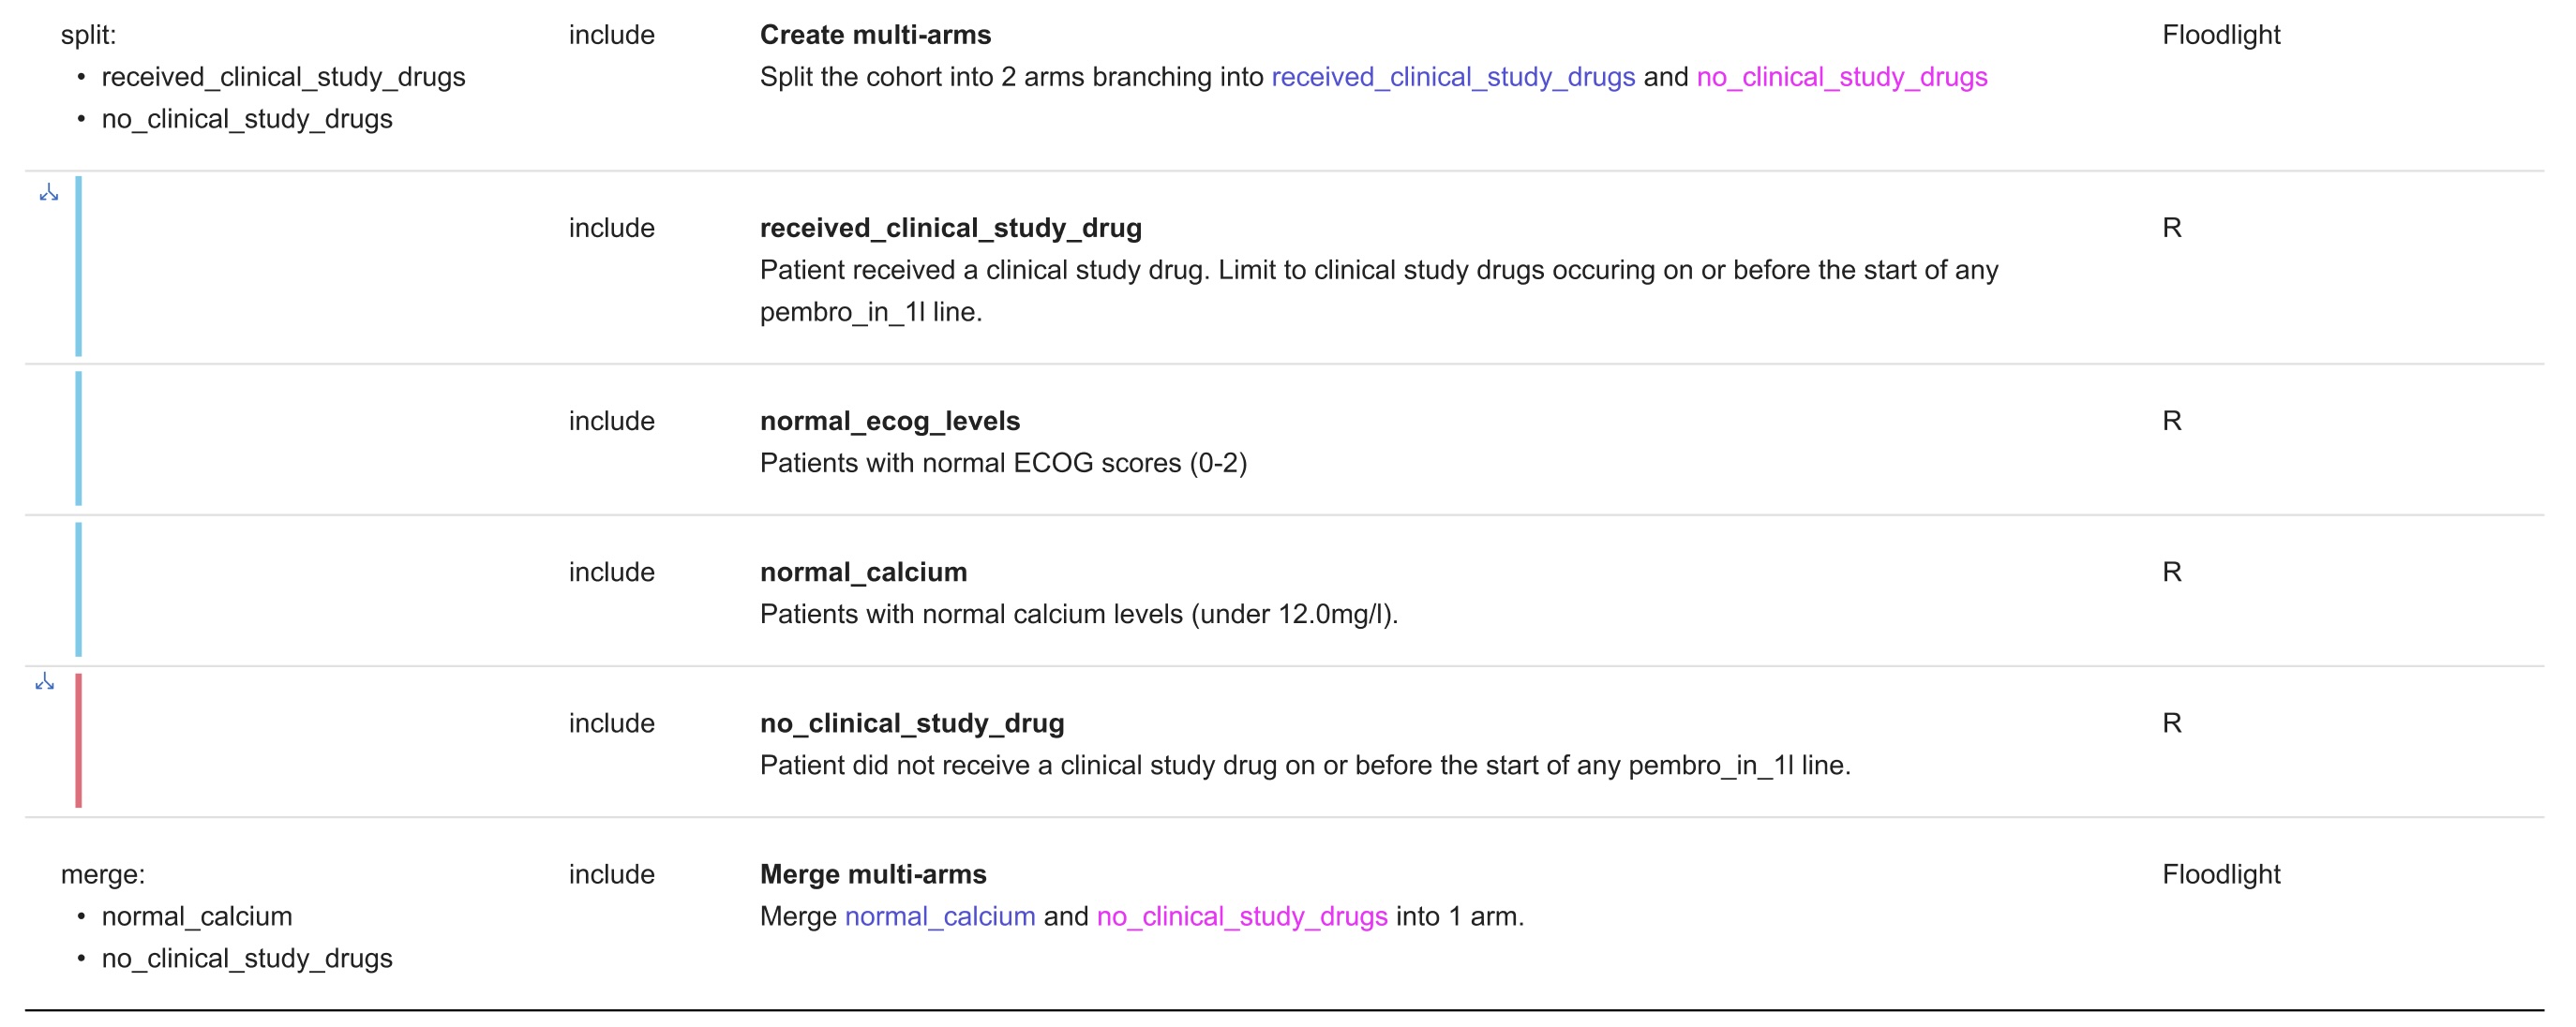Click the blue arm bar of normal_calcium row
2576x1027 pixels.
coord(78,589)
